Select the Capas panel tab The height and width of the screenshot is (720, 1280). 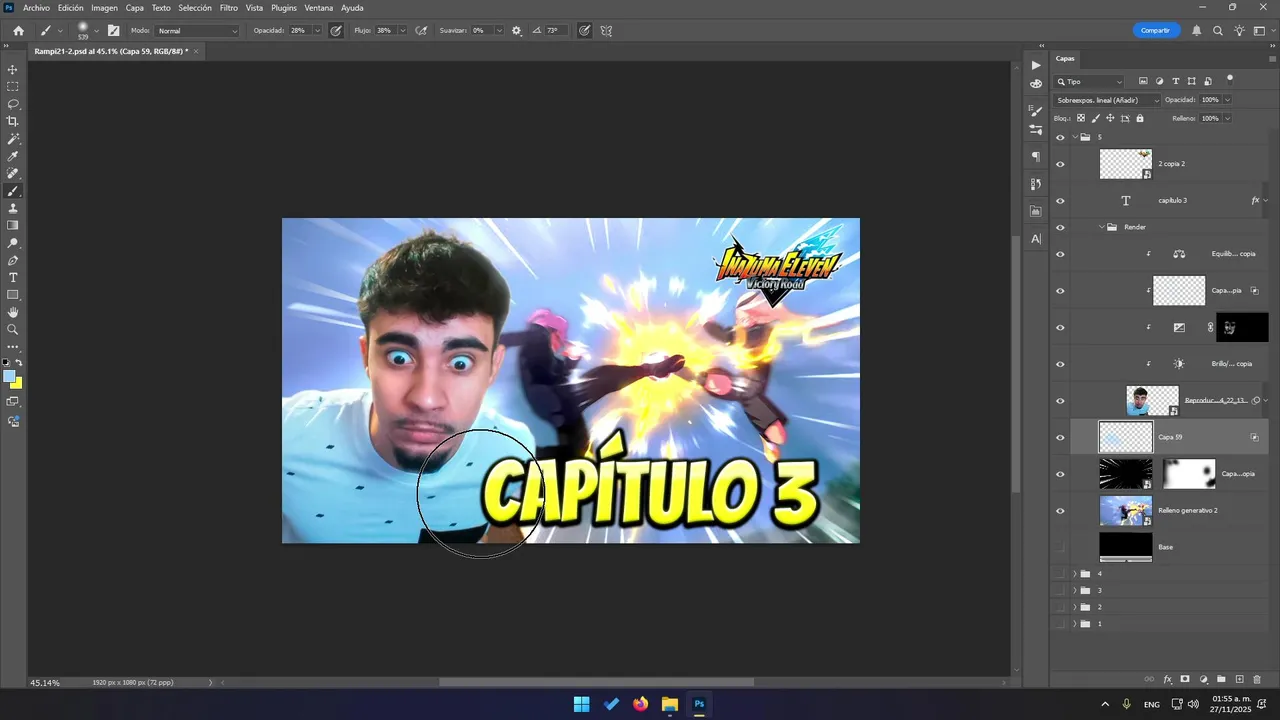click(x=1065, y=58)
